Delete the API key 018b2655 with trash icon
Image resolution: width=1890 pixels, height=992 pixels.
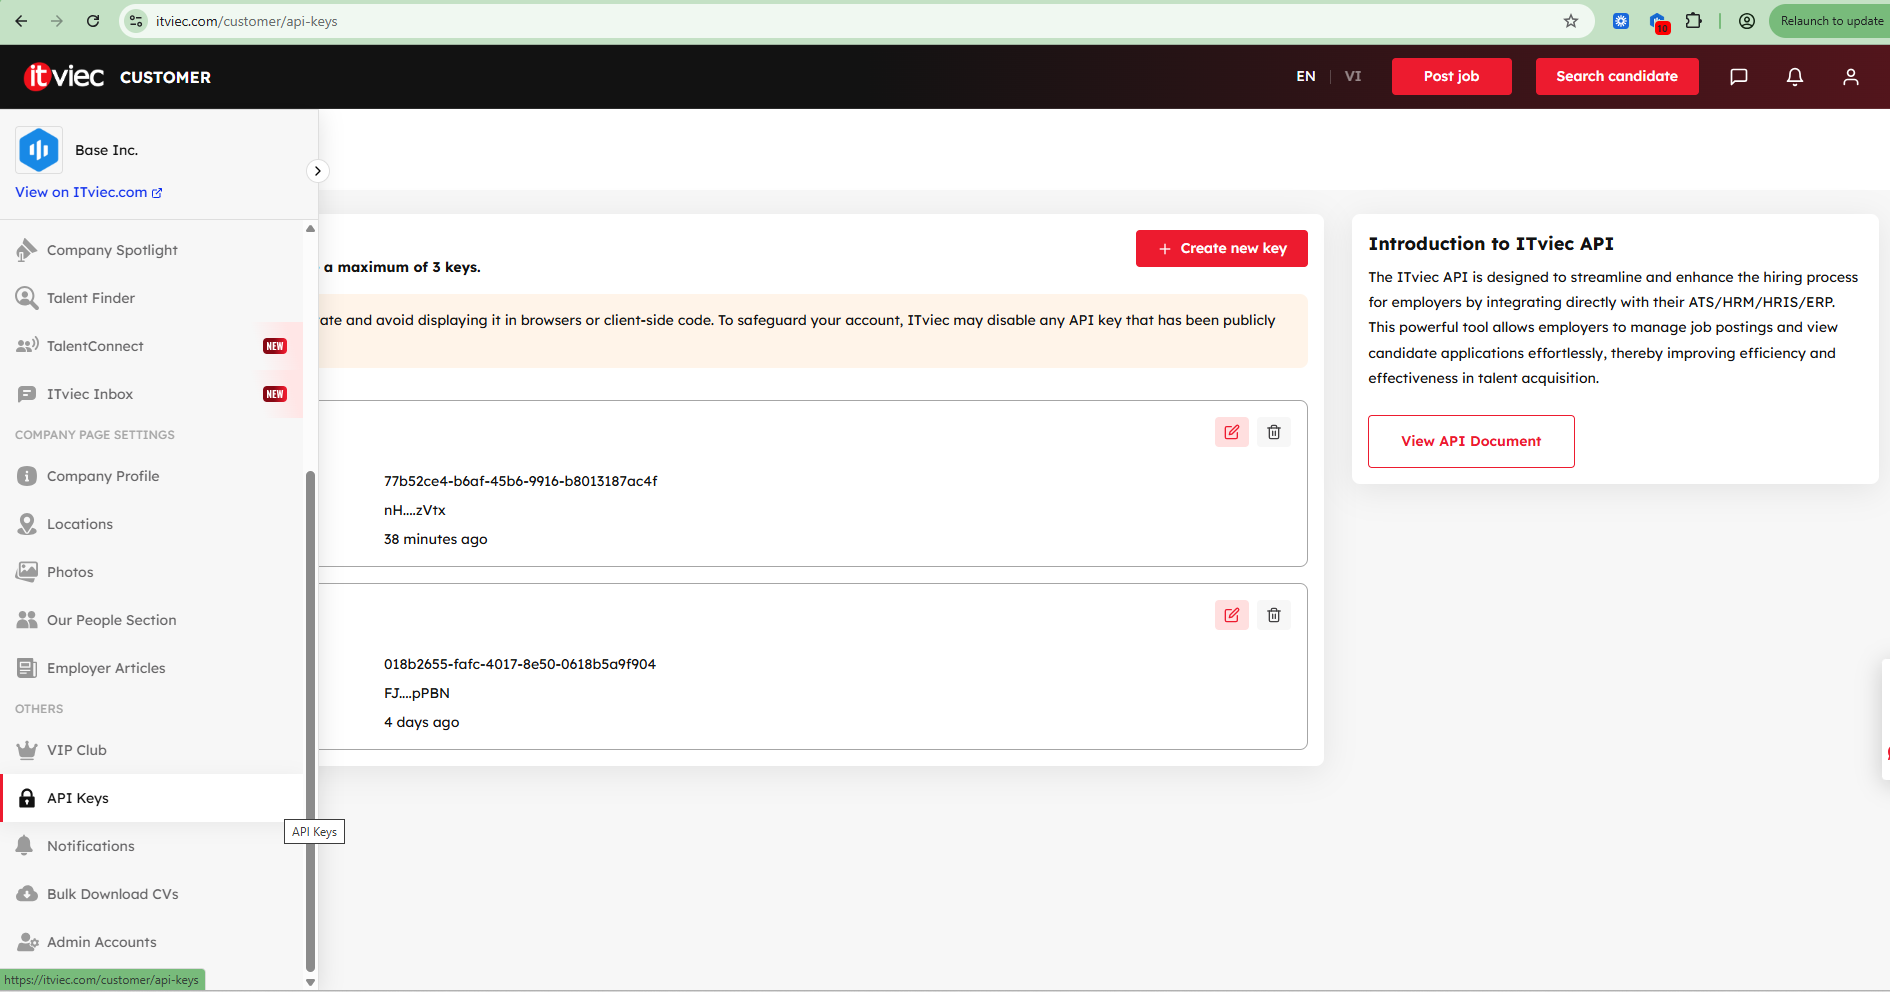point(1274,615)
